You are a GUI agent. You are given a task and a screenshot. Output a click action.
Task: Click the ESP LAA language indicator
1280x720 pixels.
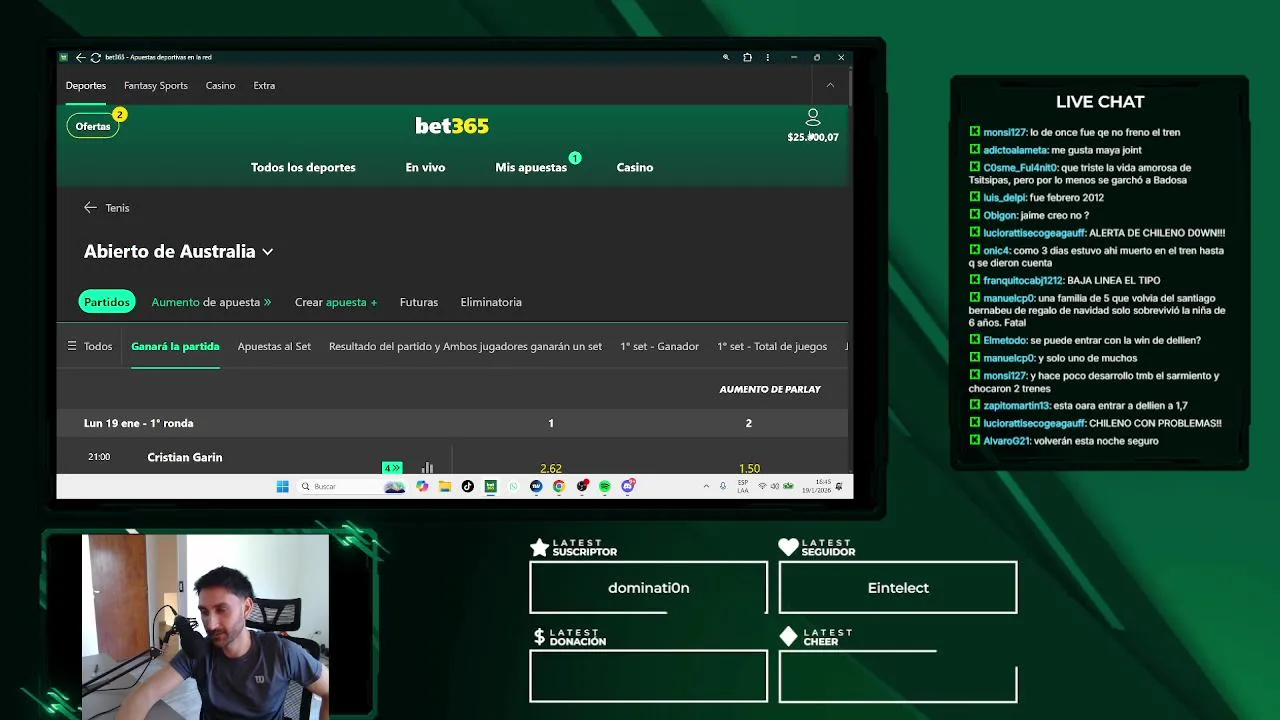[x=743, y=486]
